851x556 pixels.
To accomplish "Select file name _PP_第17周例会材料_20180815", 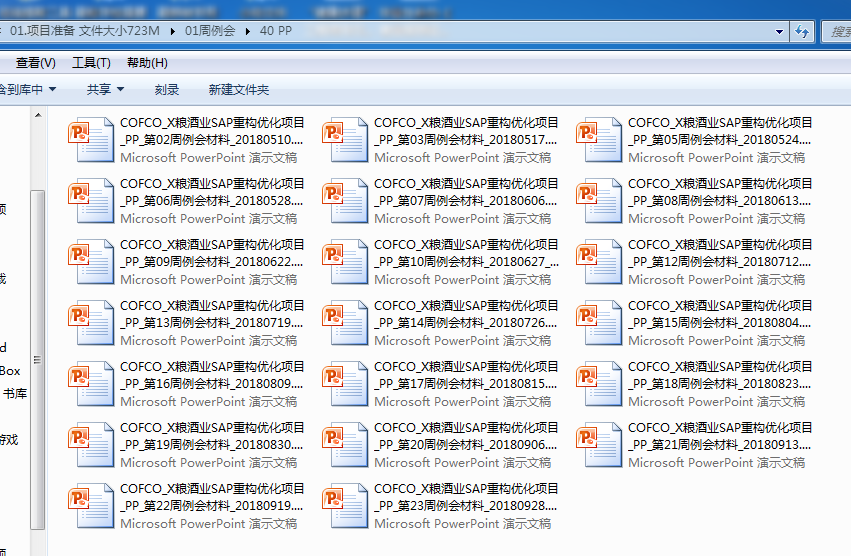I will [x=466, y=384].
